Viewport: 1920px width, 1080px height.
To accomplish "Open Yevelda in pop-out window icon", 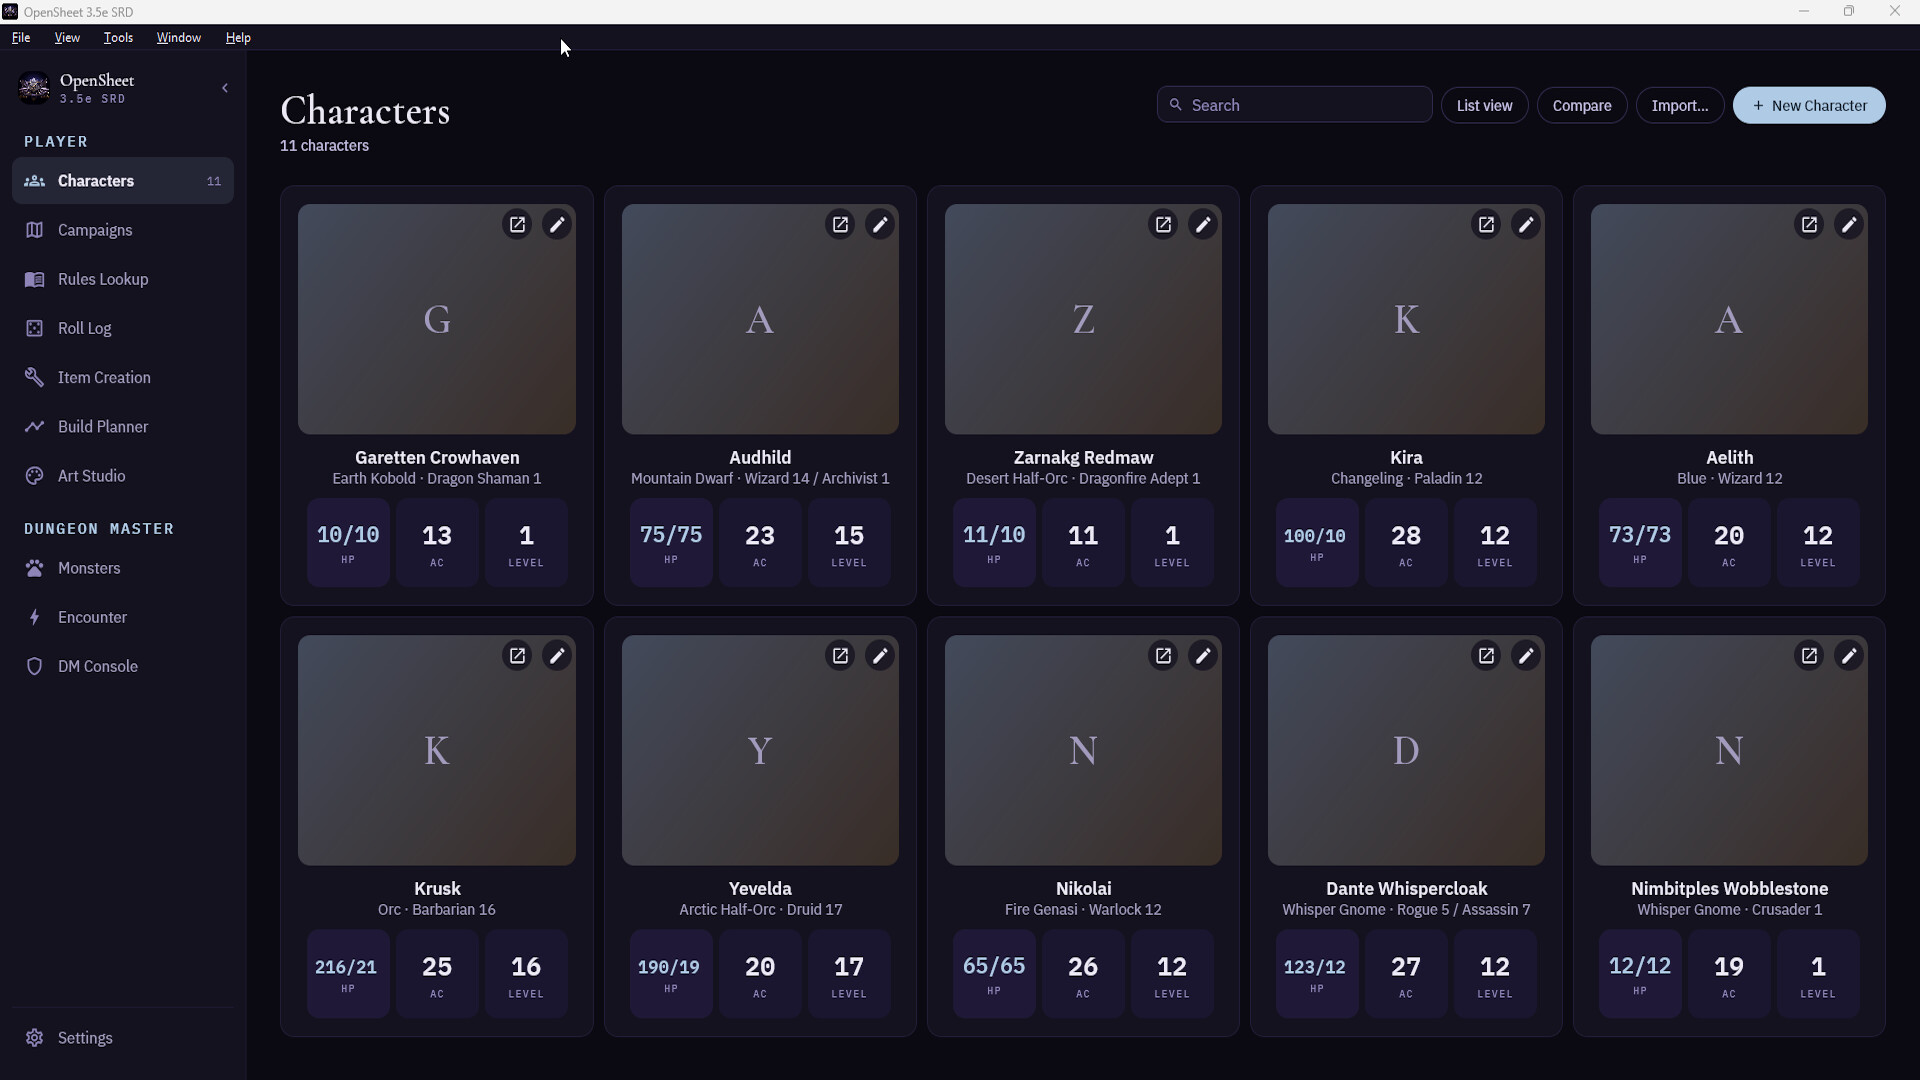I will (840, 656).
